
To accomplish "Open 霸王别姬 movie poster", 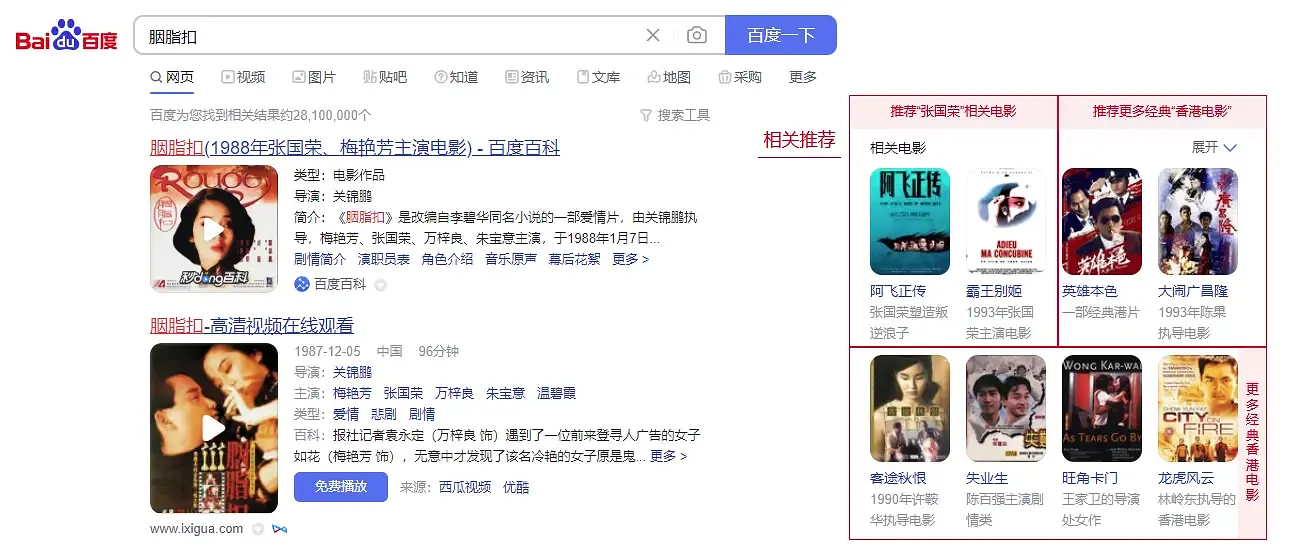I will pos(1006,221).
